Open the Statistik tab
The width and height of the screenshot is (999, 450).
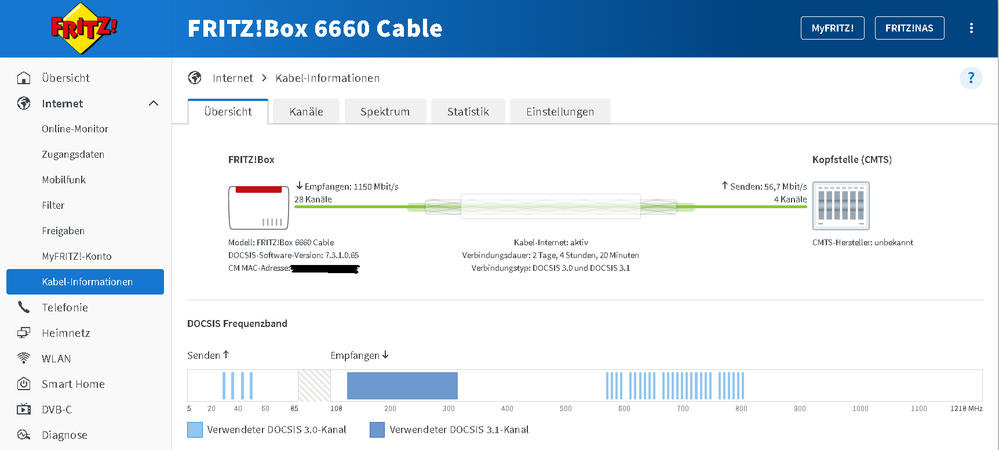(x=468, y=112)
